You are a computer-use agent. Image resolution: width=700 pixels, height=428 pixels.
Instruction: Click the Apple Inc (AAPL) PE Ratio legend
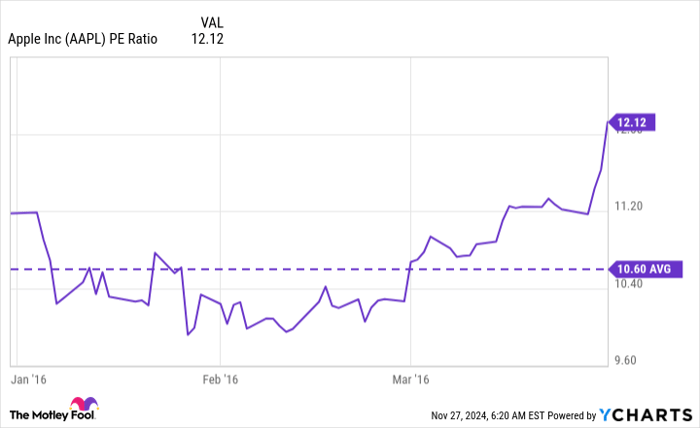pos(82,40)
